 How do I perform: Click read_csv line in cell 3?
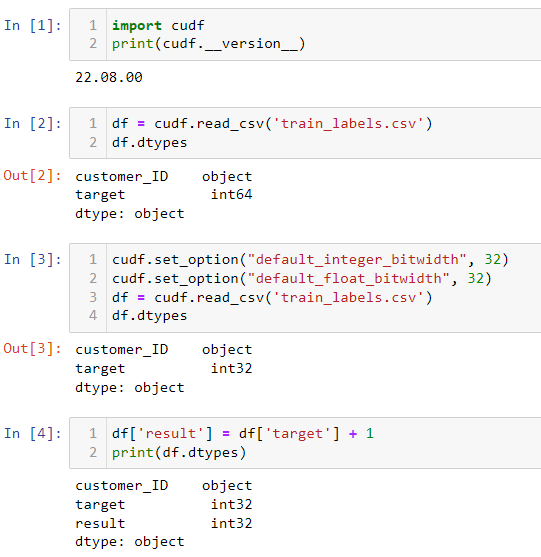(x=272, y=297)
